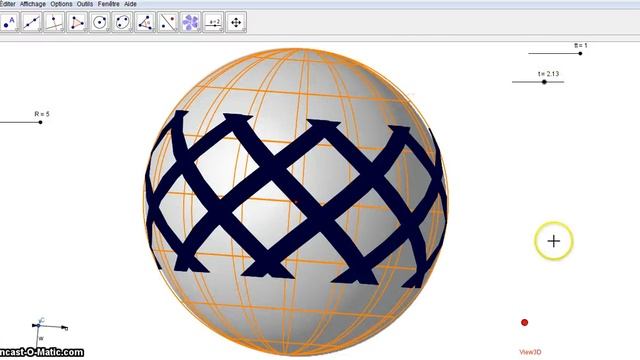640x360 pixels.
Task: Open the Affichage menu
Action: (x=33, y=4)
